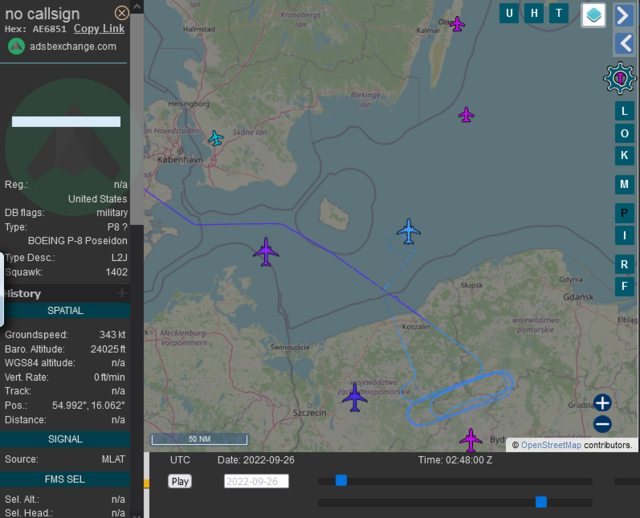Screen dimensions: 640x518
Task: Expand the sidebar with right arrow
Action: pyautogui.click(x=624, y=14)
